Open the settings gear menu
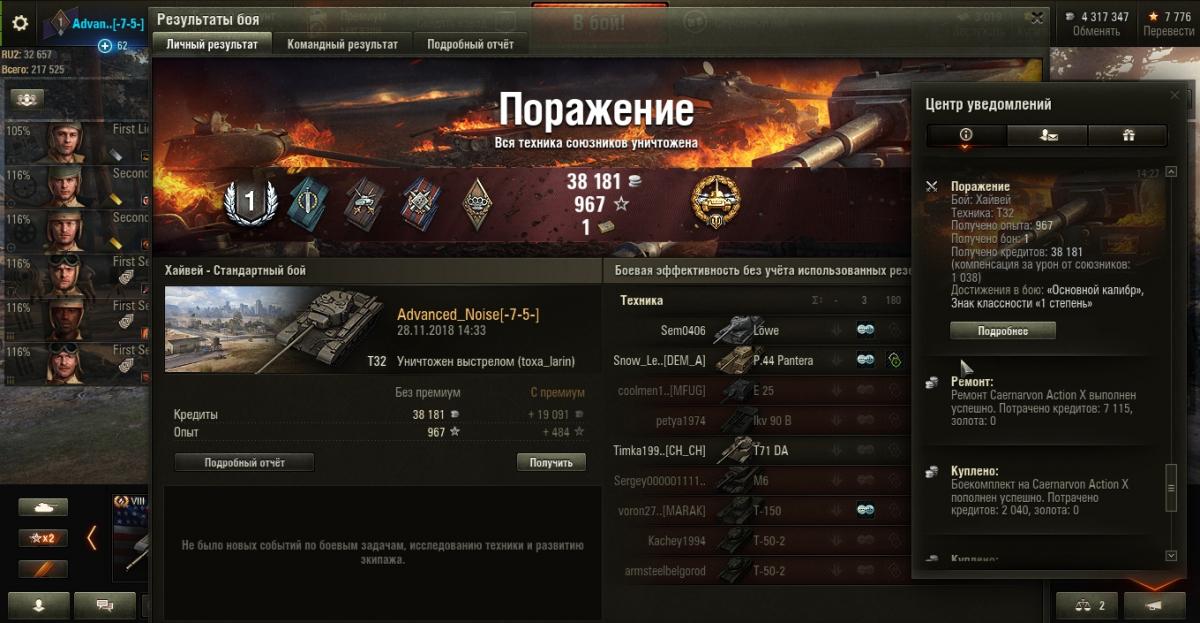 (x=20, y=24)
